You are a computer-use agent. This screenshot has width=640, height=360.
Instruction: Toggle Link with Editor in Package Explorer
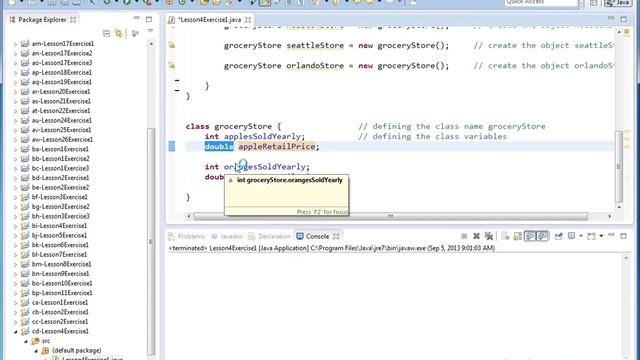(x=119, y=33)
